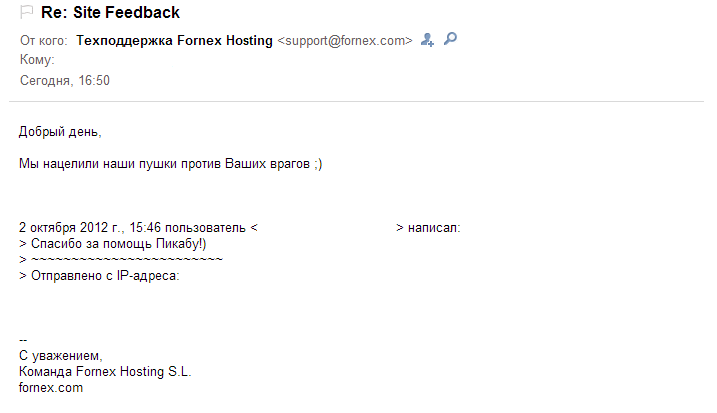Click the Кому recipient label
The image size is (717, 413).
(x=37, y=61)
